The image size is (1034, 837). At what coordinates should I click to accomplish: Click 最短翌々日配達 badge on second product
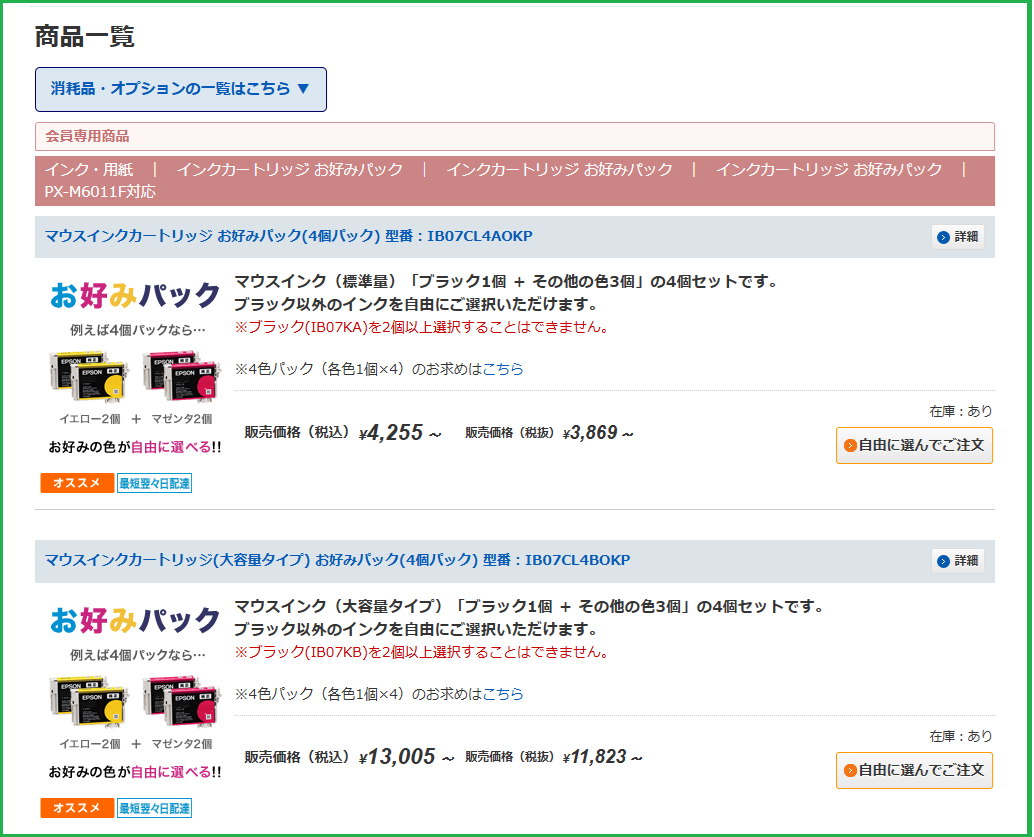154,808
